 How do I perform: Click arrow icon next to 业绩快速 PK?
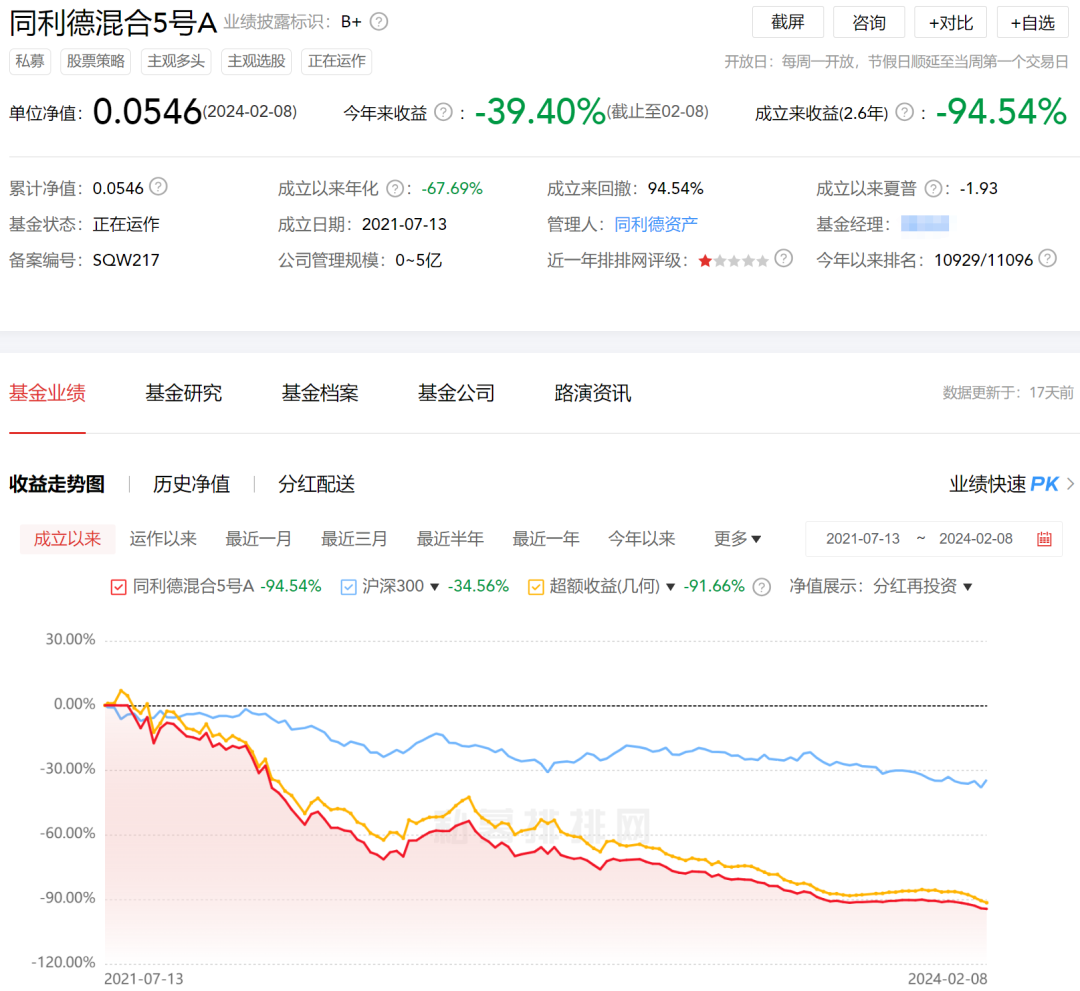coord(1070,484)
